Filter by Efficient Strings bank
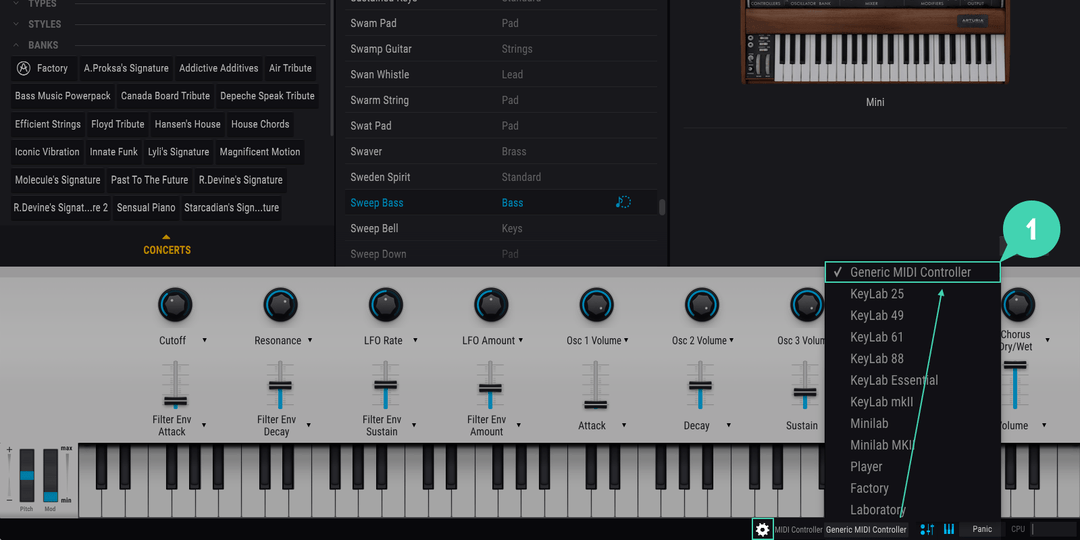The image size is (1080, 540). (48, 124)
